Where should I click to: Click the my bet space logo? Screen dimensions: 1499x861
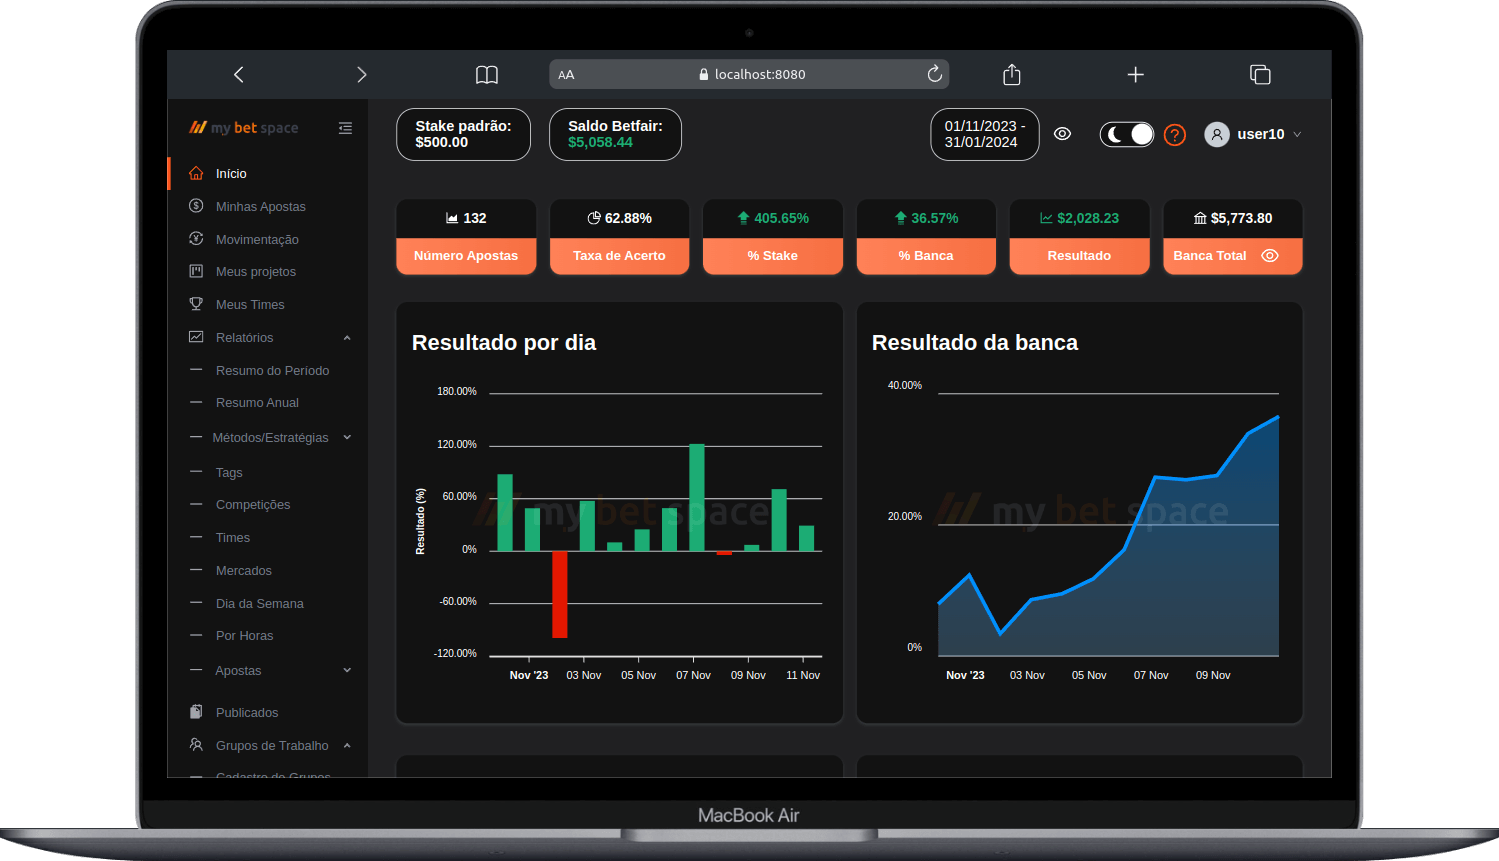tap(244, 128)
